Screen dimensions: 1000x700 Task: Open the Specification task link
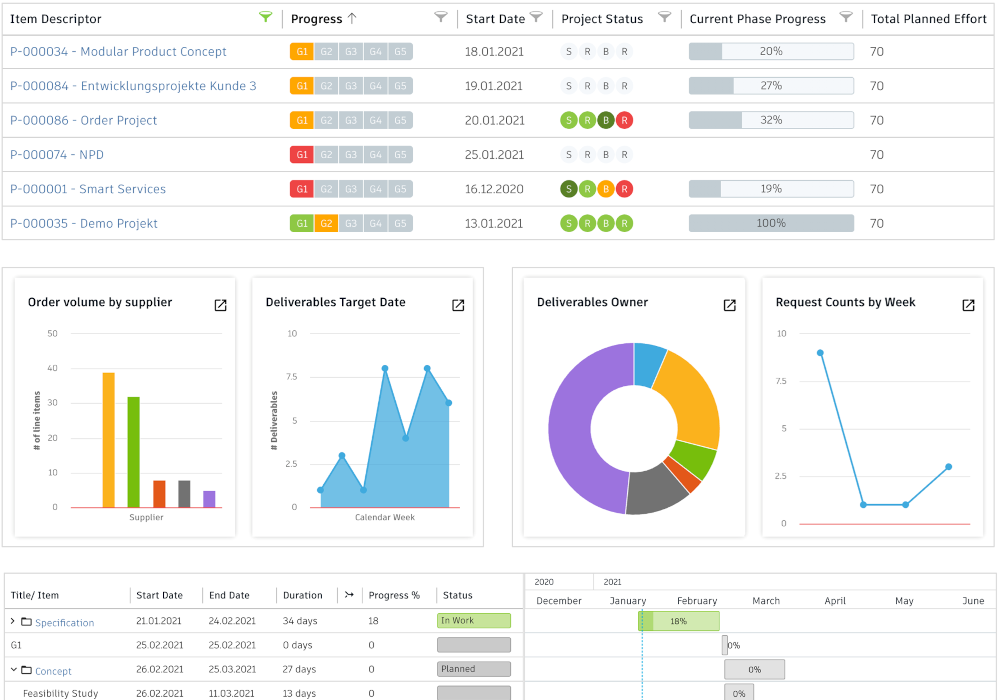[x=64, y=623]
